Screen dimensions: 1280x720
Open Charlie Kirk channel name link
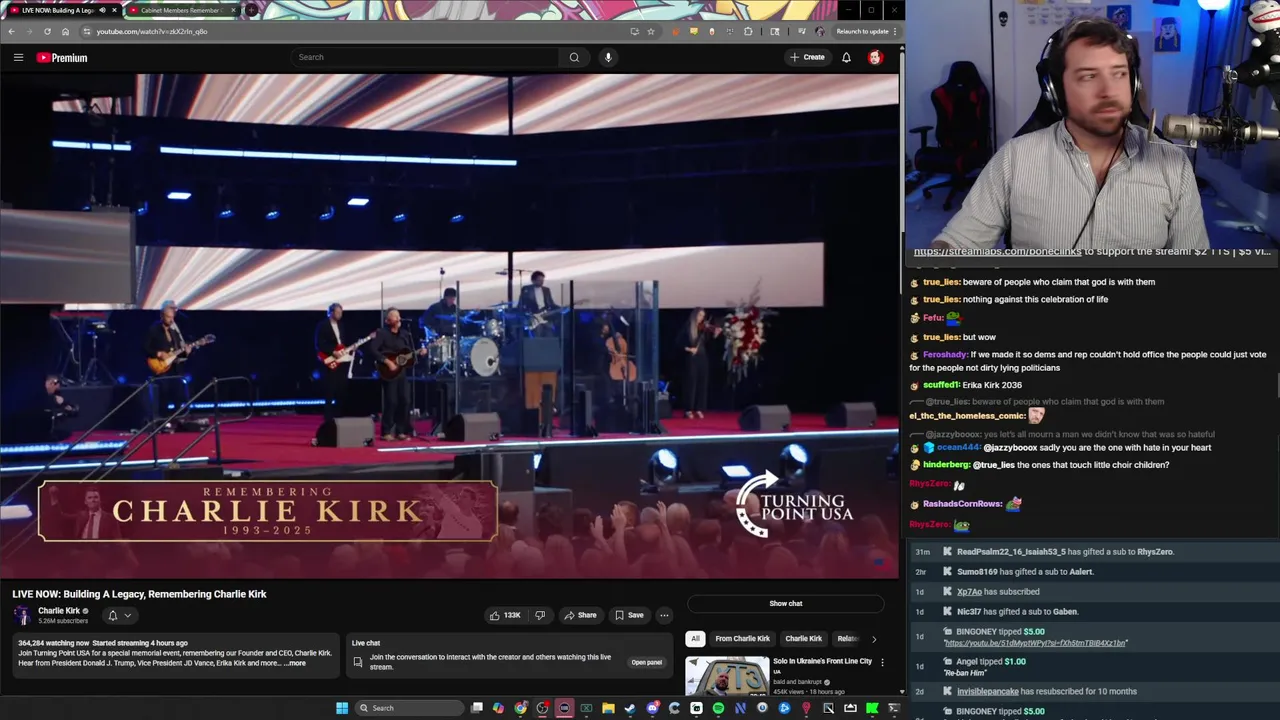coord(59,611)
